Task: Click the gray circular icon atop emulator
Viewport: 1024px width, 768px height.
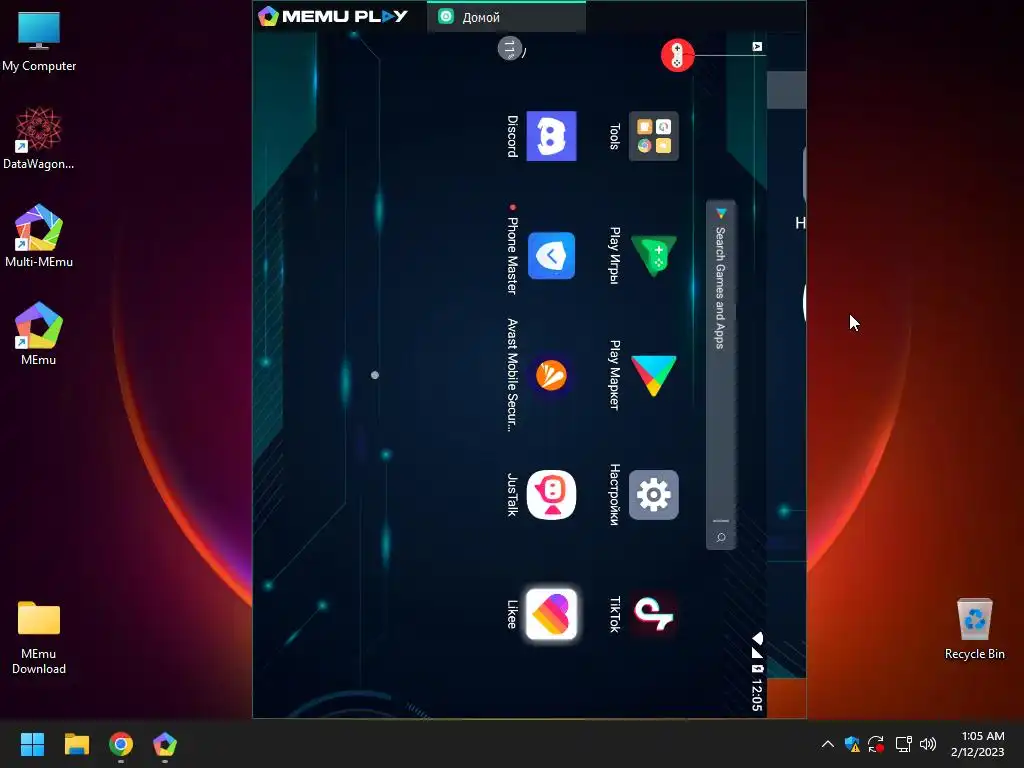Action: pos(509,48)
